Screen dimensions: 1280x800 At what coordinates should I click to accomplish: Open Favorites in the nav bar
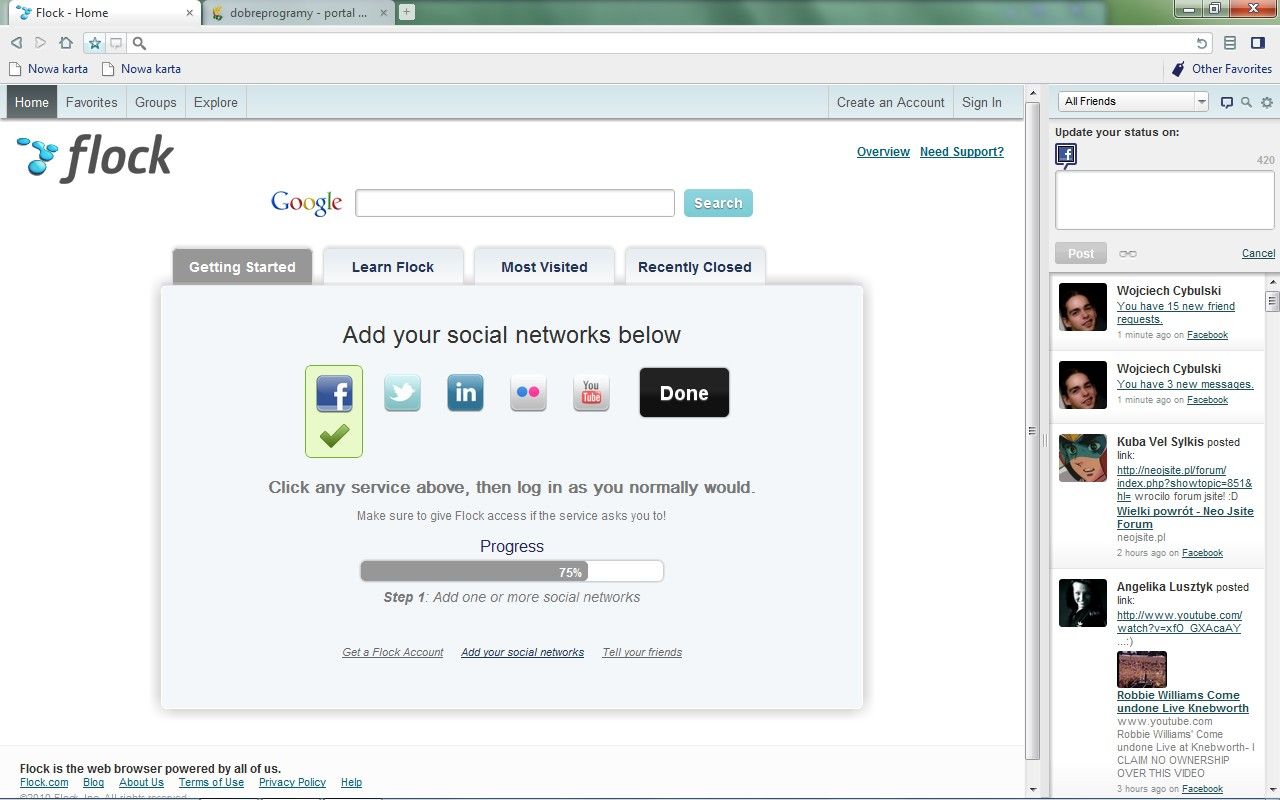pos(92,102)
